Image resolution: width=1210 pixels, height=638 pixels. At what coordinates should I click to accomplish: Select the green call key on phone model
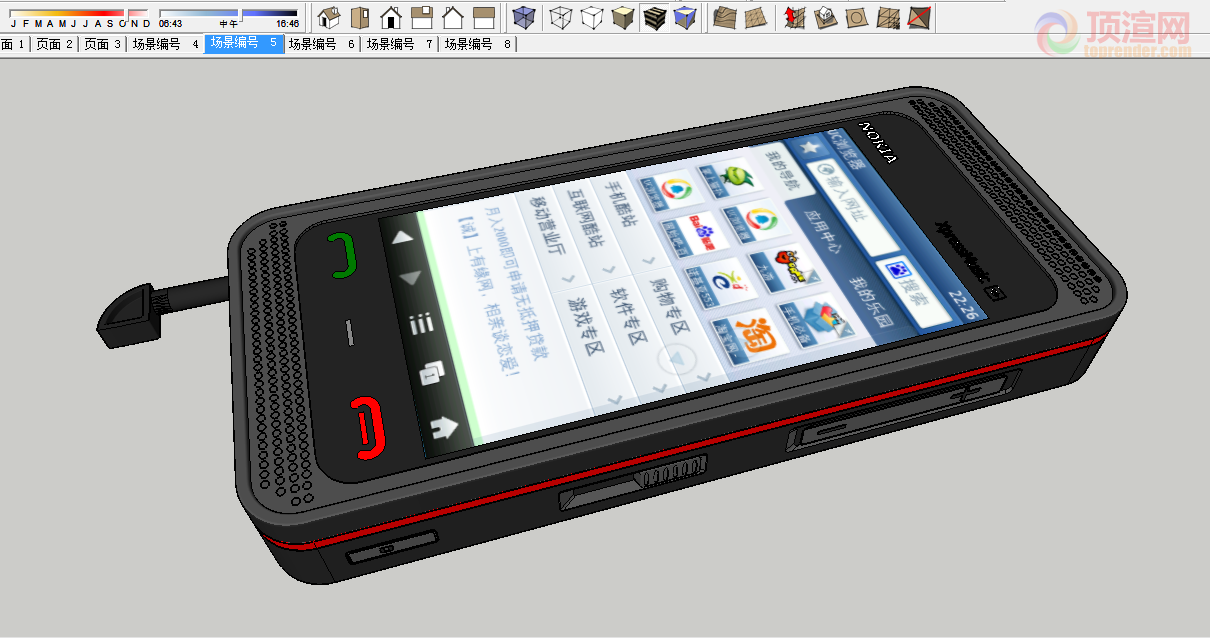tap(343, 254)
